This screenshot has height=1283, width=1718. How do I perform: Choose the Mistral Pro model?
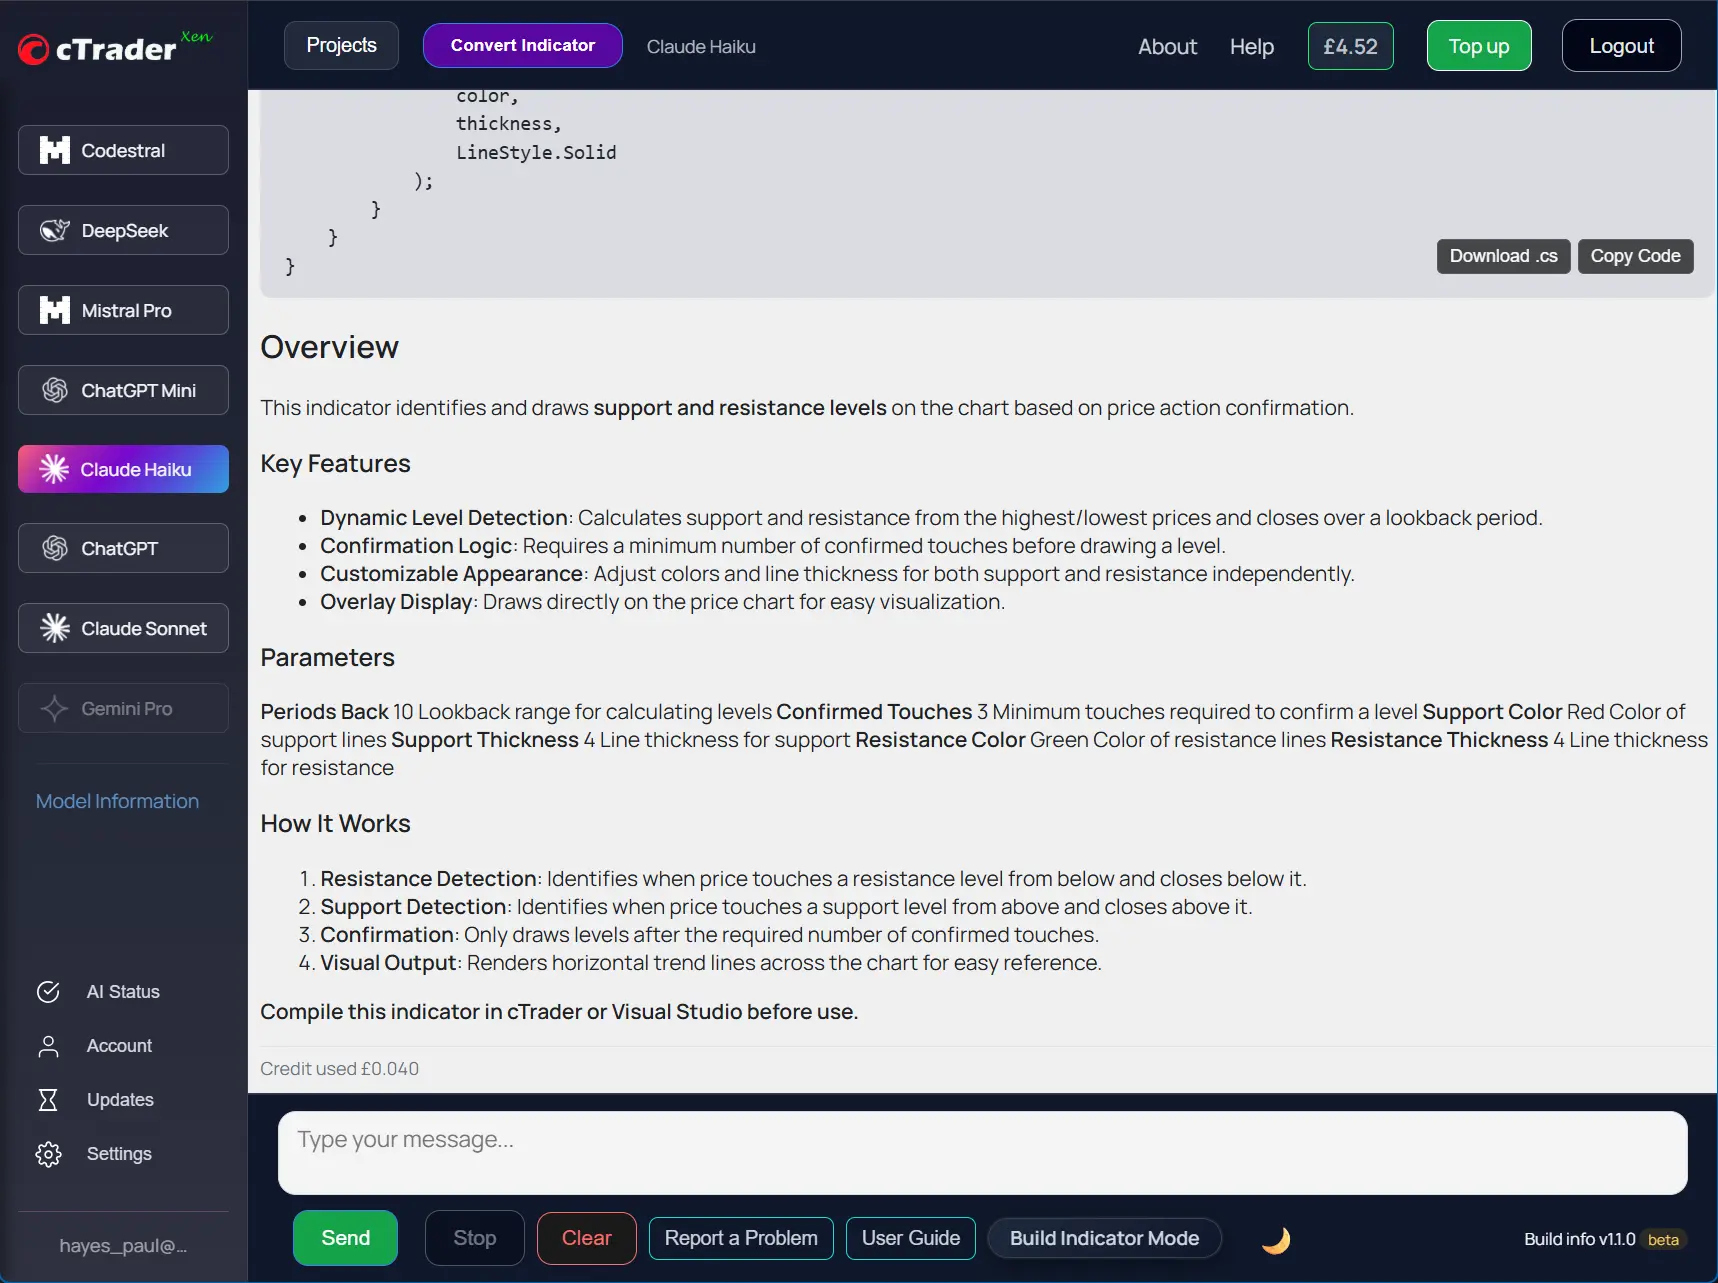[x=123, y=310]
